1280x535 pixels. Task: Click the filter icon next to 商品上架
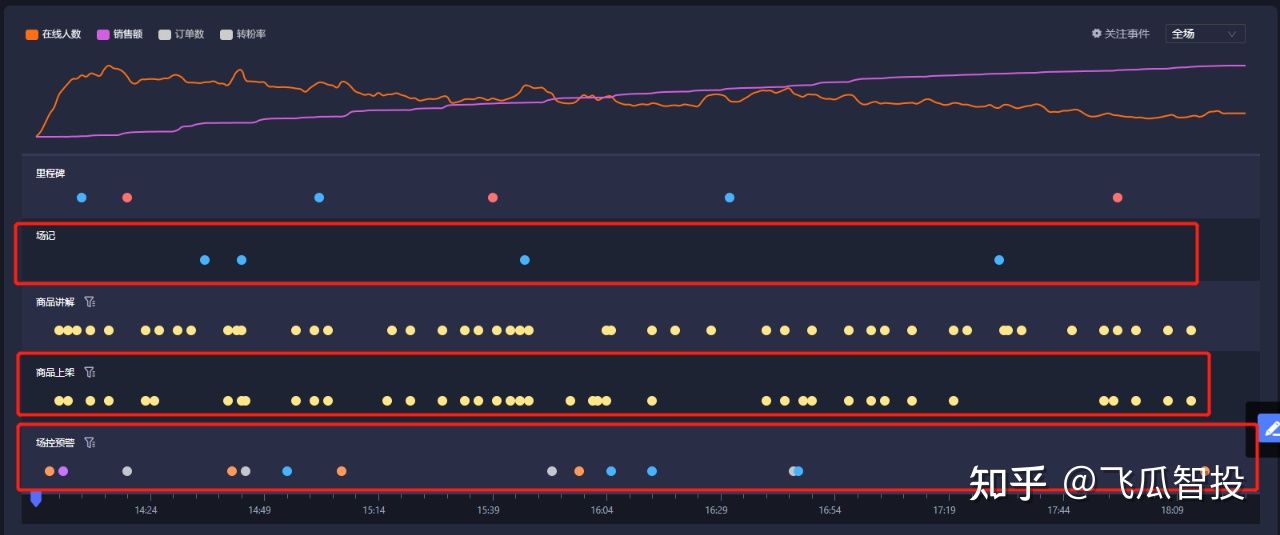click(89, 372)
